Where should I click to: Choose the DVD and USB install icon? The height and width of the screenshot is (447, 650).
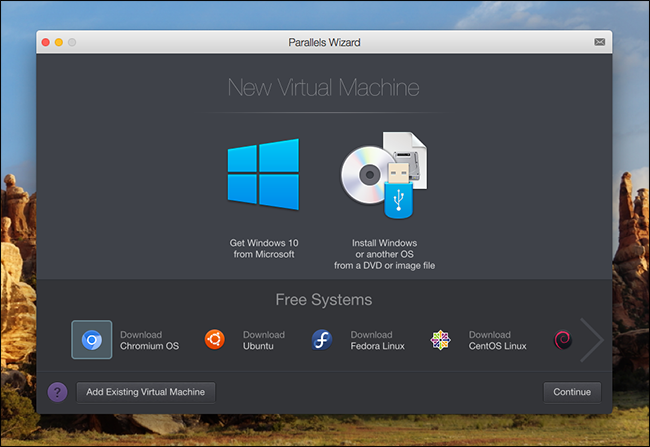coord(384,175)
